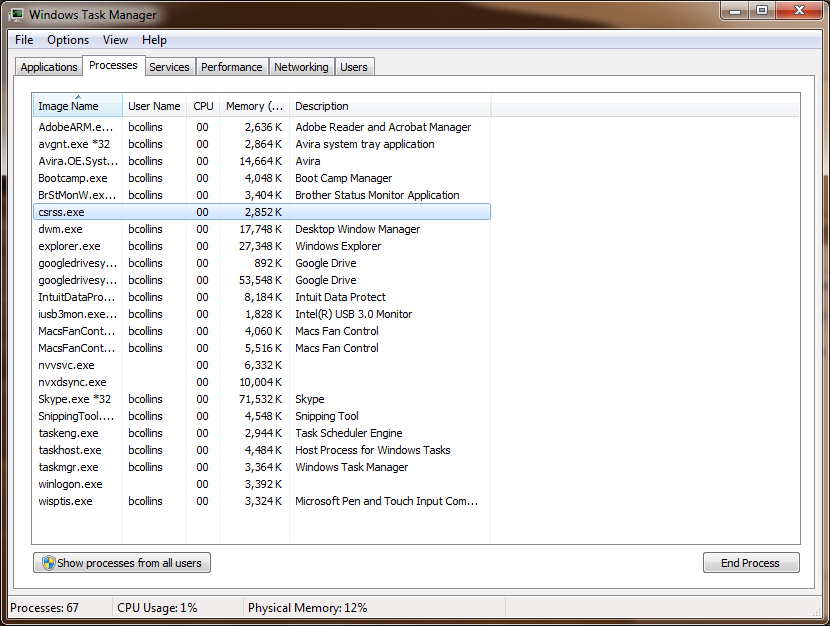Switch to the Applications tab
Image resolution: width=830 pixels, height=626 pixels.
[x=49, y=67]
